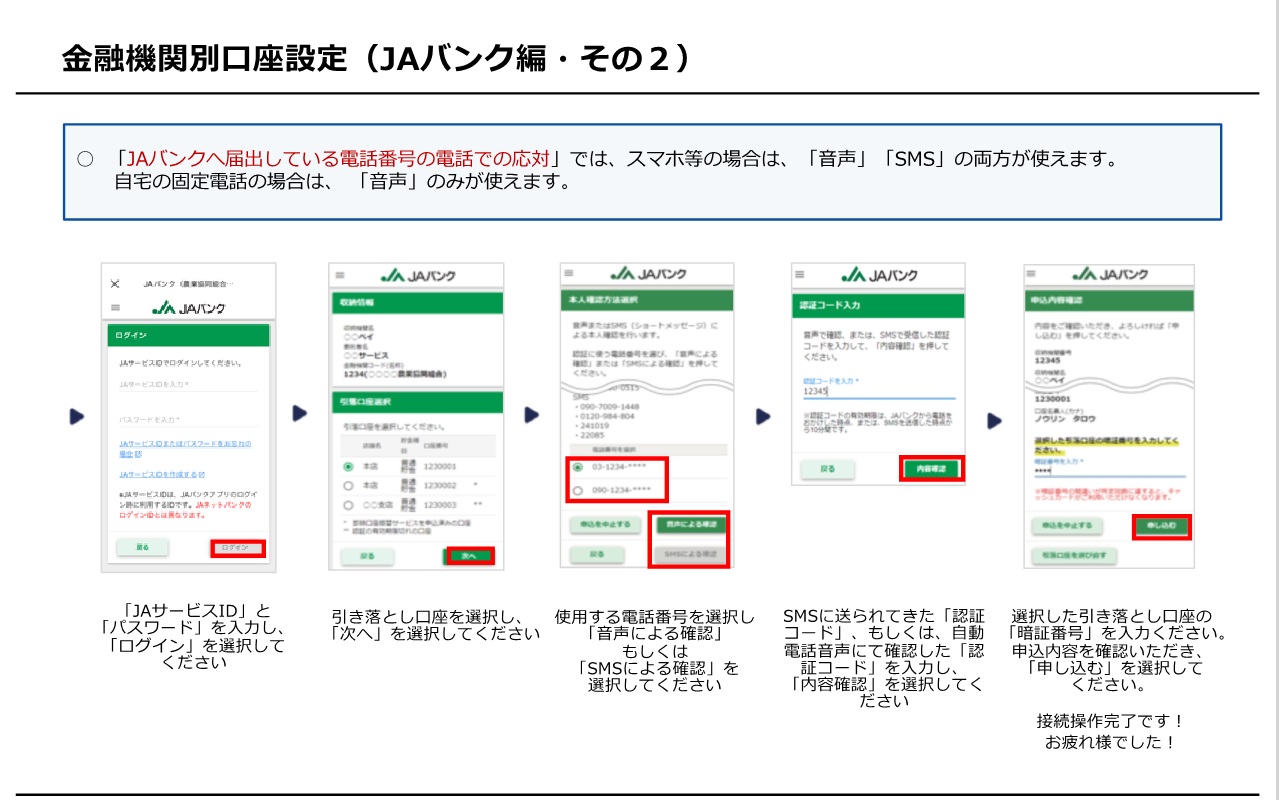Click the 内容確認 button
Screen dimensions: 1279x800
click(931, 468)
